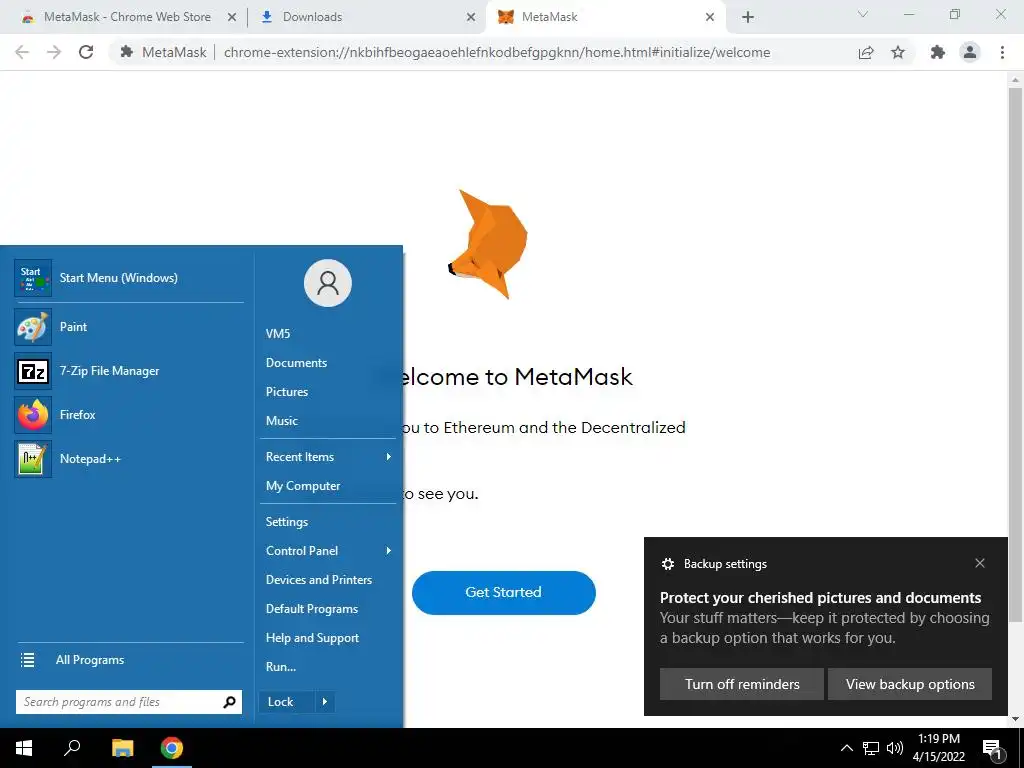The image size is (1024, 768).
Task: Click the network tray icon
Action: [x=871, y=748]
